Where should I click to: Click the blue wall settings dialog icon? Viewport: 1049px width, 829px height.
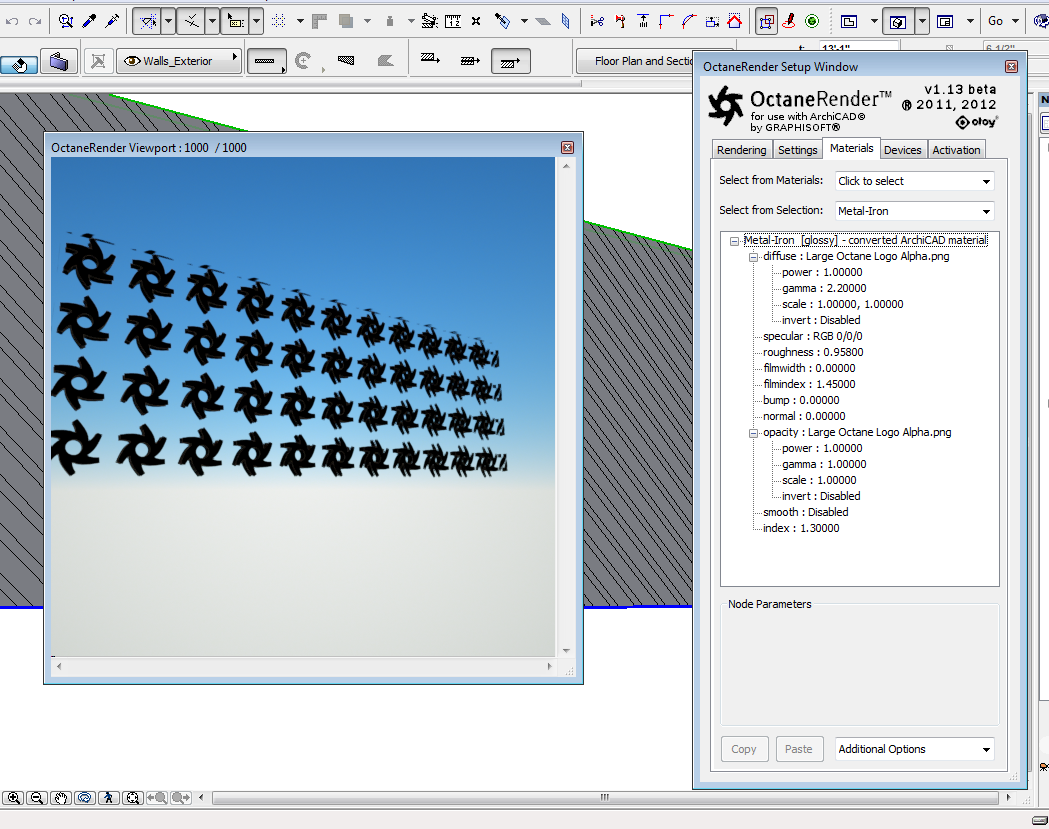[59, 62]
